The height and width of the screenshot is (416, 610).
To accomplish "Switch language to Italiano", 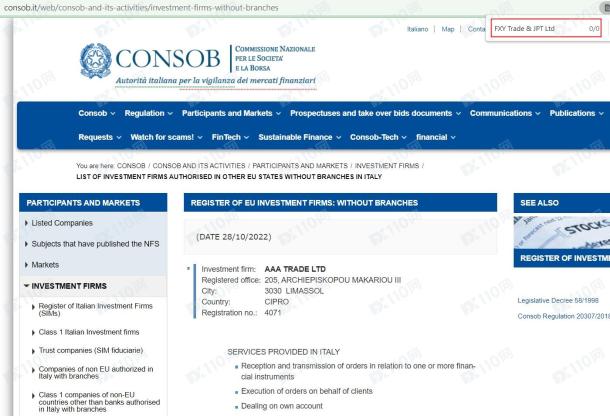I will (x=417, y=29).
